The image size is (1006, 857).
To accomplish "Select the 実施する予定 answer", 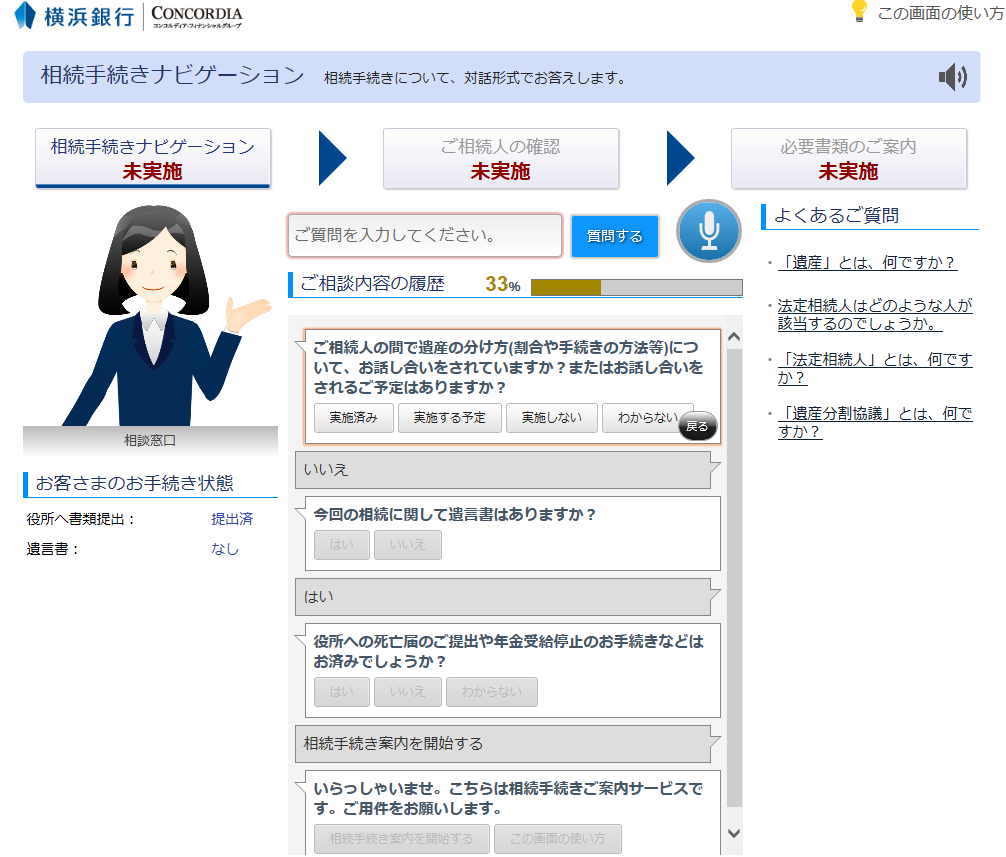I will click(449, 418).
